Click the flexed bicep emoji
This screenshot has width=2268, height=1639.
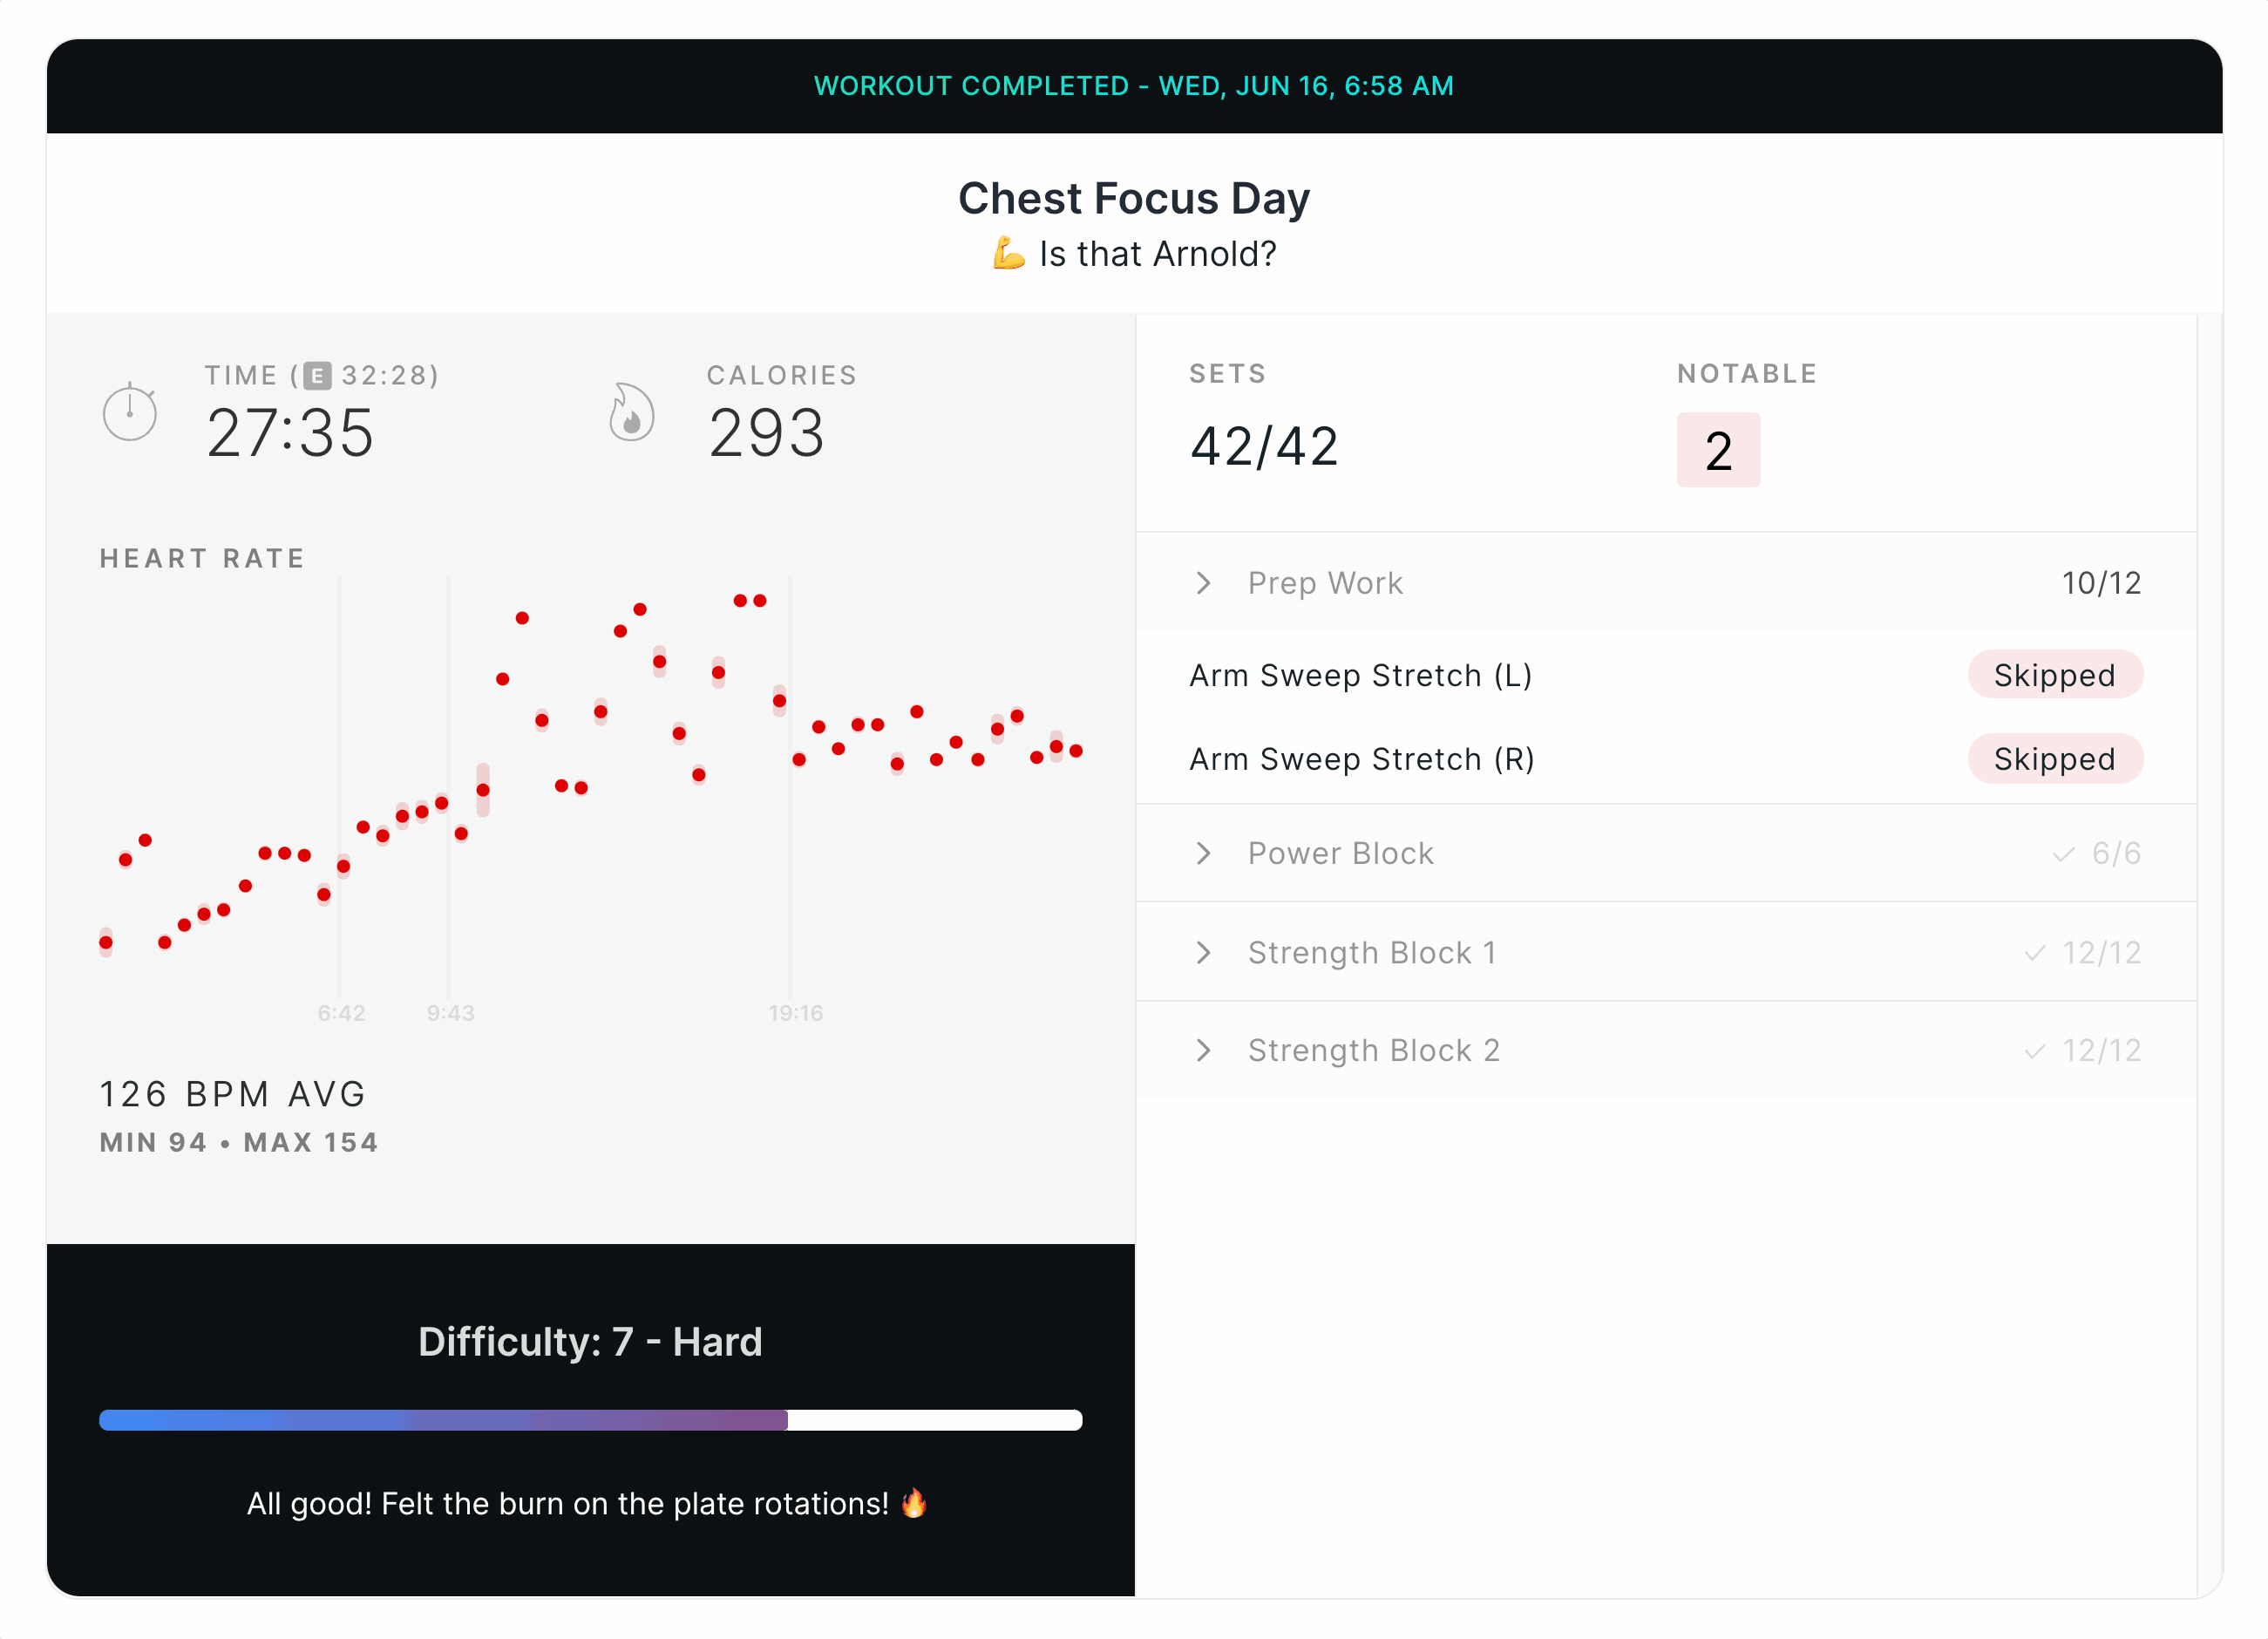click(1009, 253)
